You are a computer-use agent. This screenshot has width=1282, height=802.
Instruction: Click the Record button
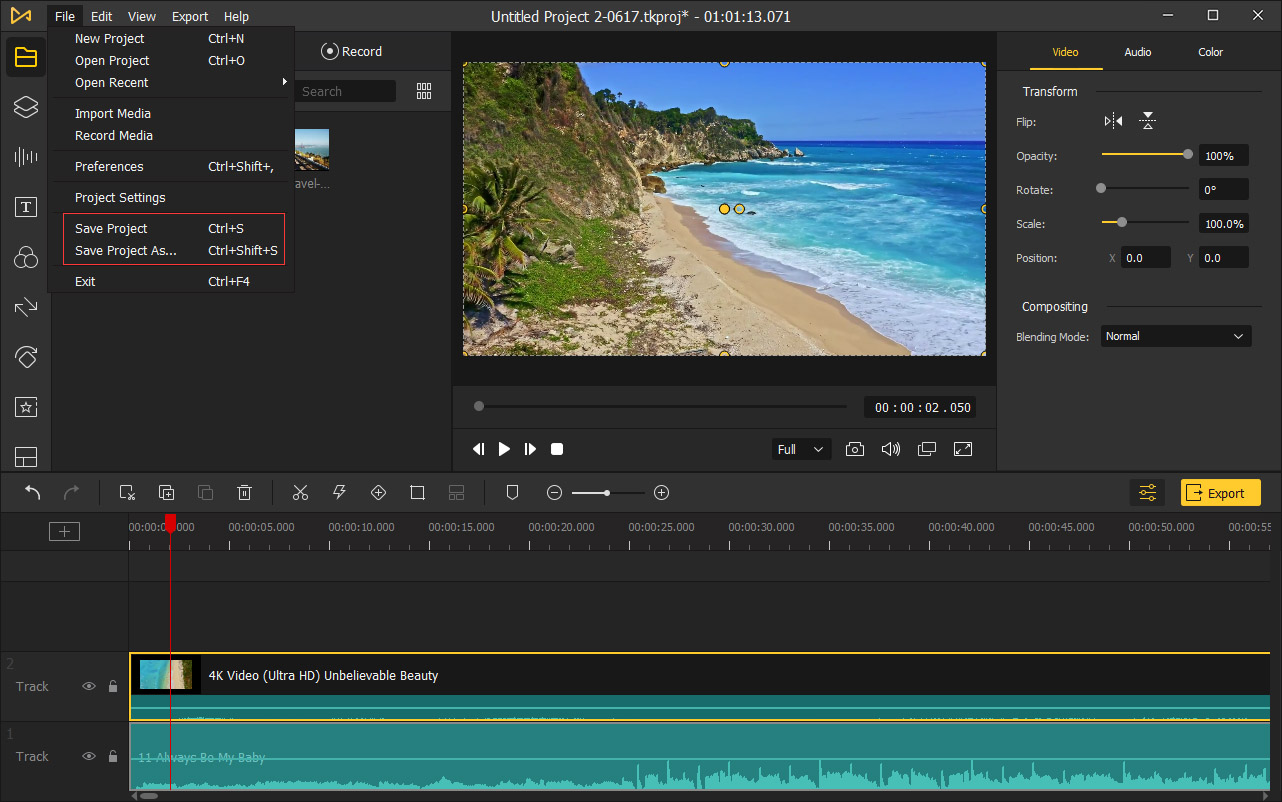352,51
